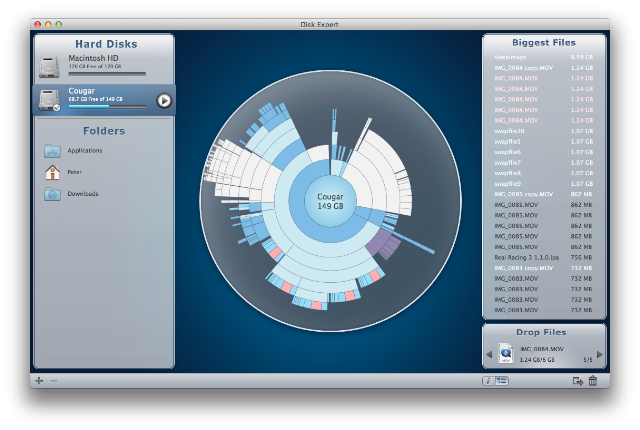This screenshot has width=640, height=430.
Task: Click the 1.24 GB/6 GB label in Drop Files
Action: [x=537, y=360]
